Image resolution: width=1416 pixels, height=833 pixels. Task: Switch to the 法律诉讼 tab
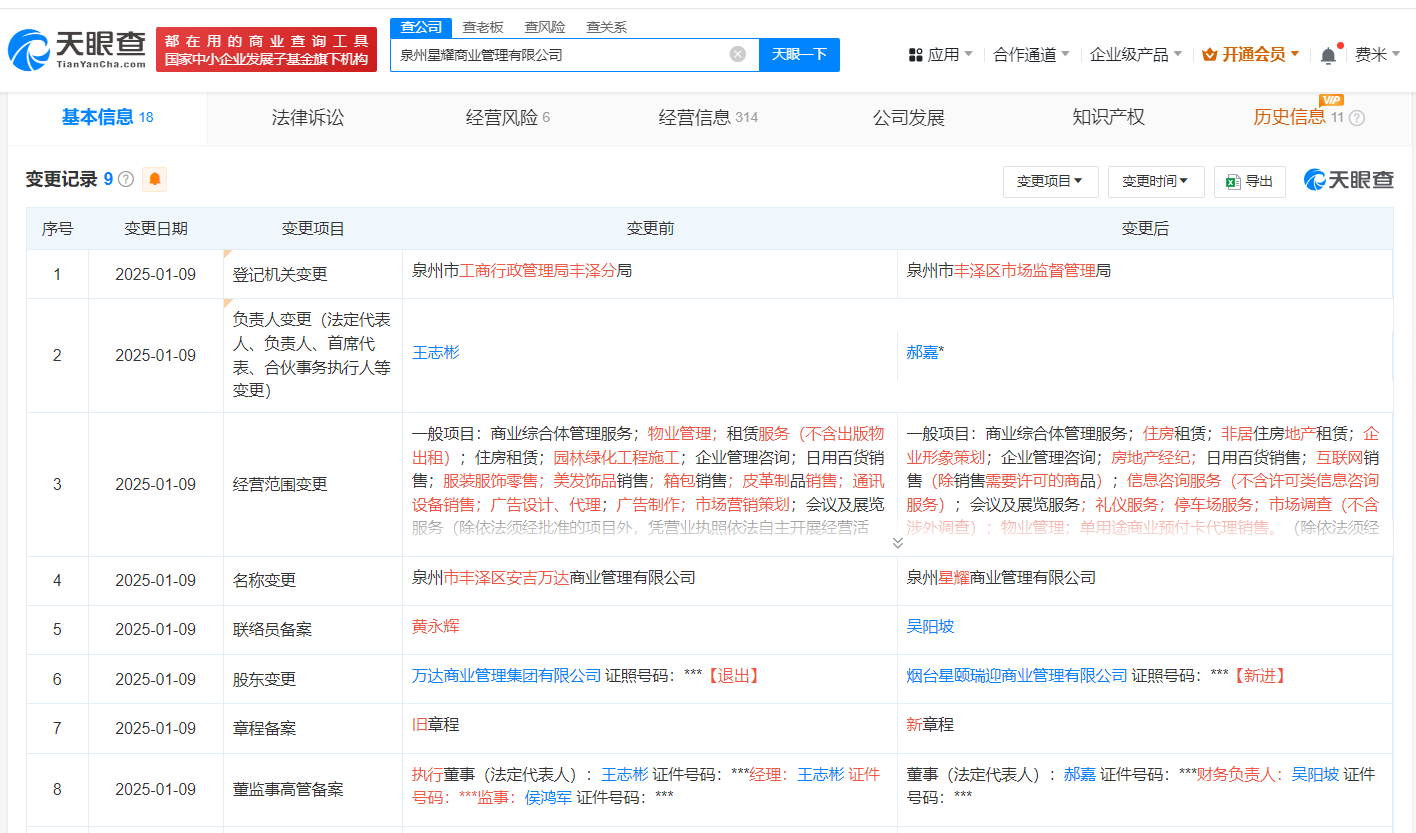coord(306,117)
